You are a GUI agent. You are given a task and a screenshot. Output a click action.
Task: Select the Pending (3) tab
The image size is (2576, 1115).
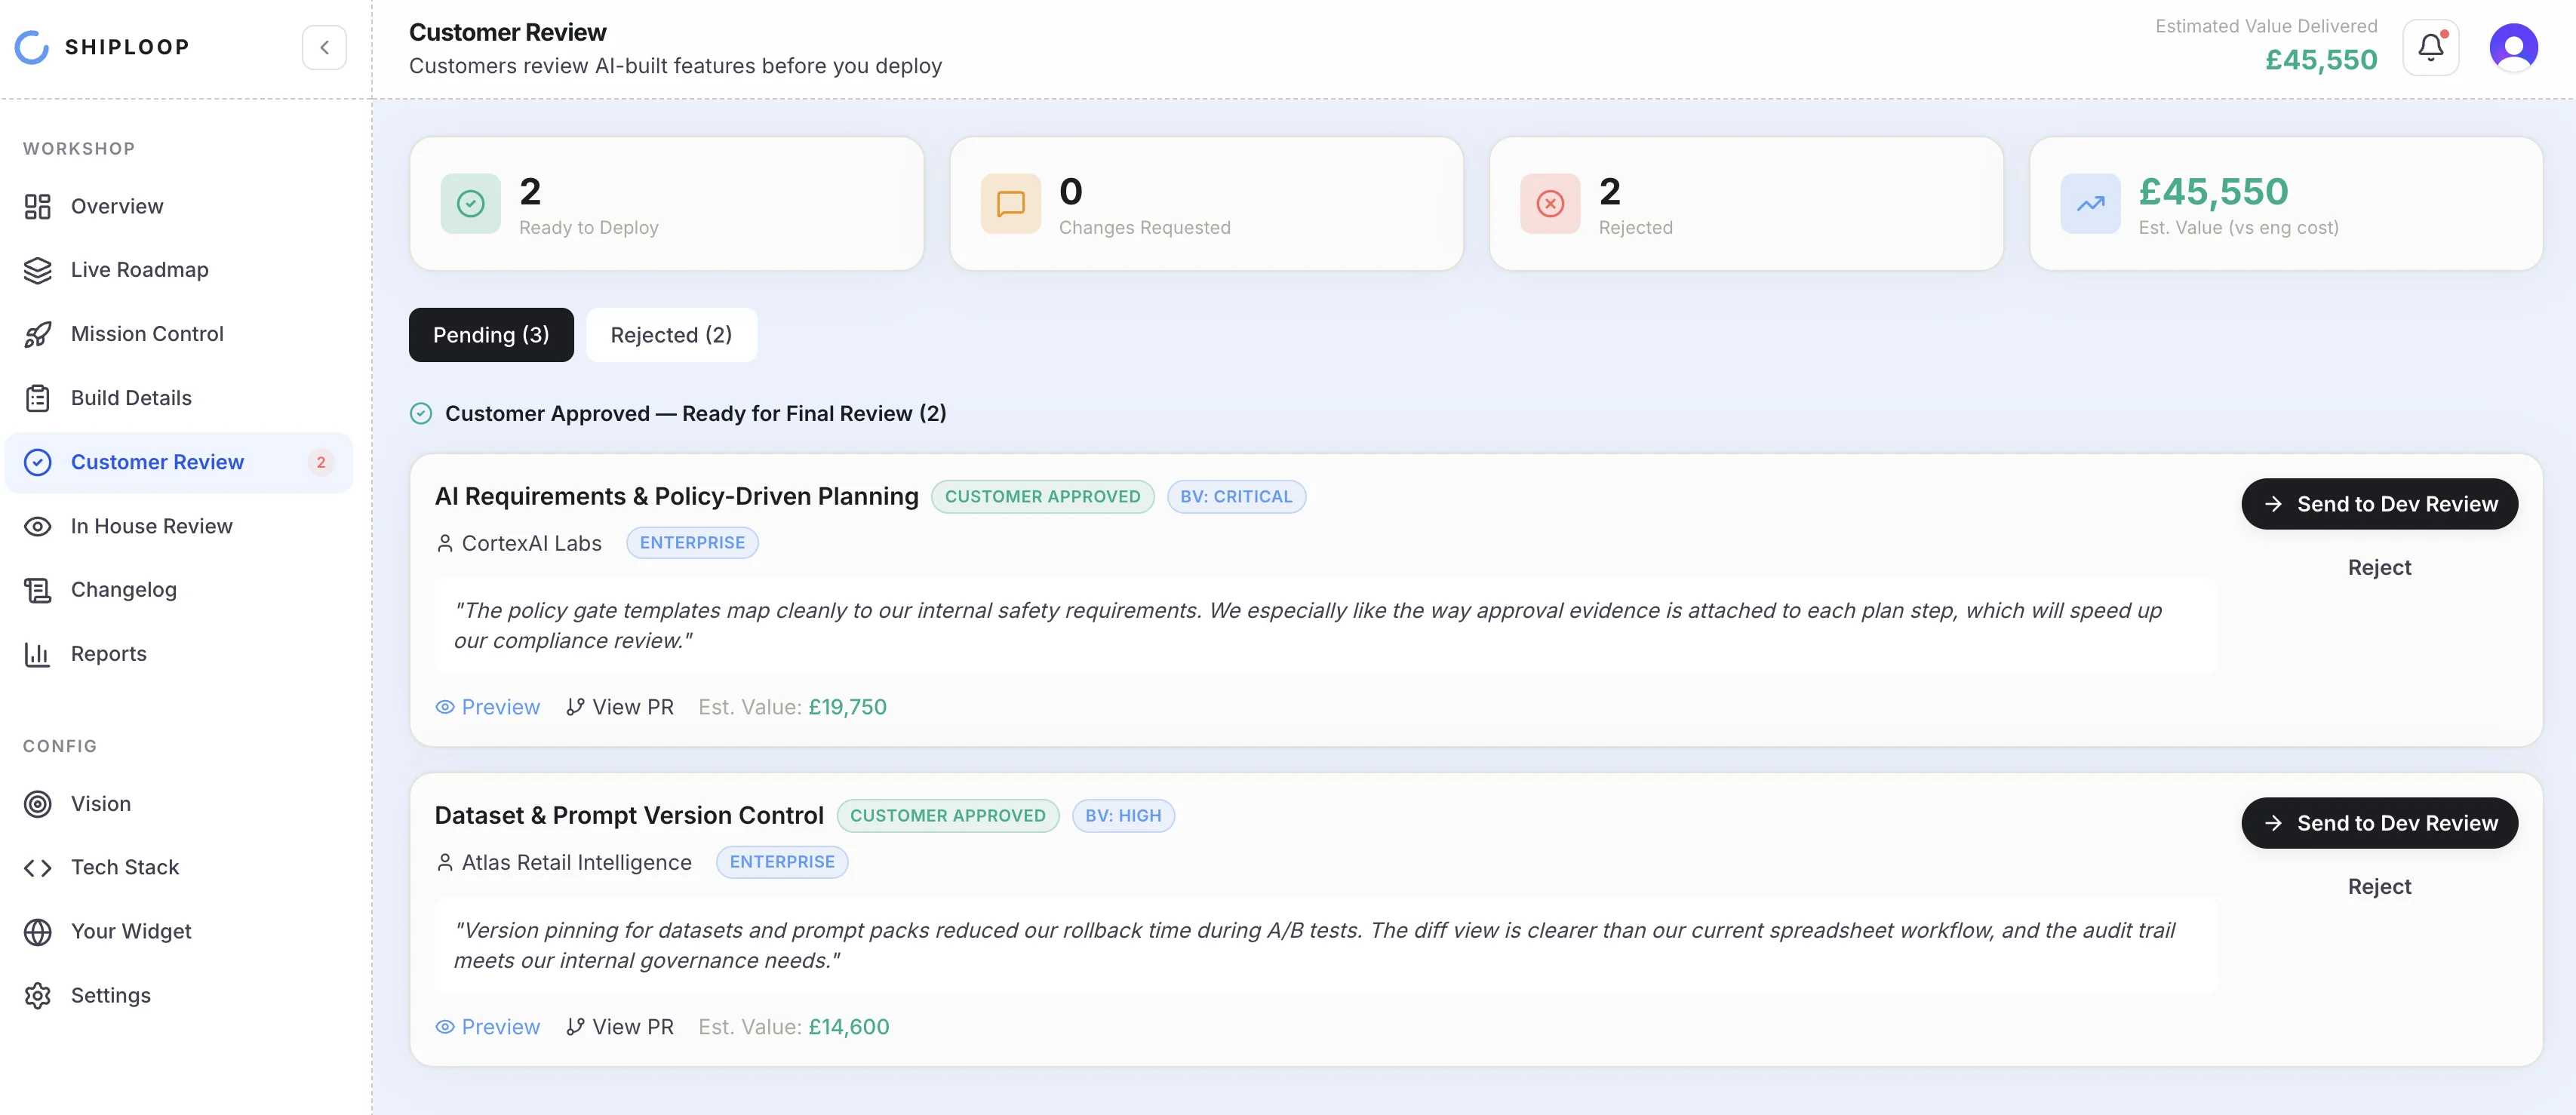click(491, 334)
